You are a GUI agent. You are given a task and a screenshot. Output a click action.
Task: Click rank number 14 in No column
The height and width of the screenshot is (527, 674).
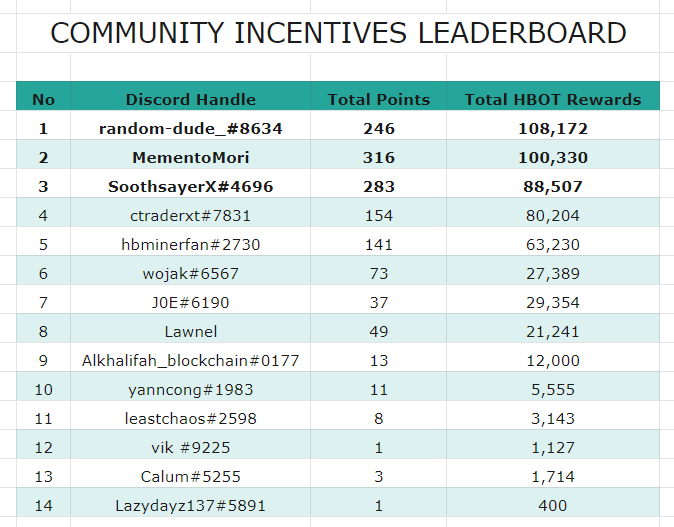point(43,506)
